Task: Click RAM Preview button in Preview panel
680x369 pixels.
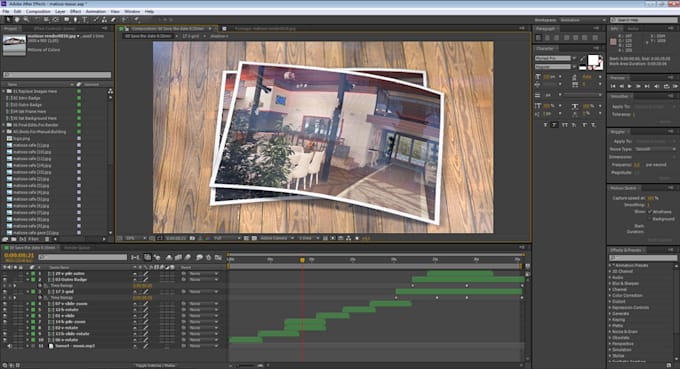Action: 675,86
